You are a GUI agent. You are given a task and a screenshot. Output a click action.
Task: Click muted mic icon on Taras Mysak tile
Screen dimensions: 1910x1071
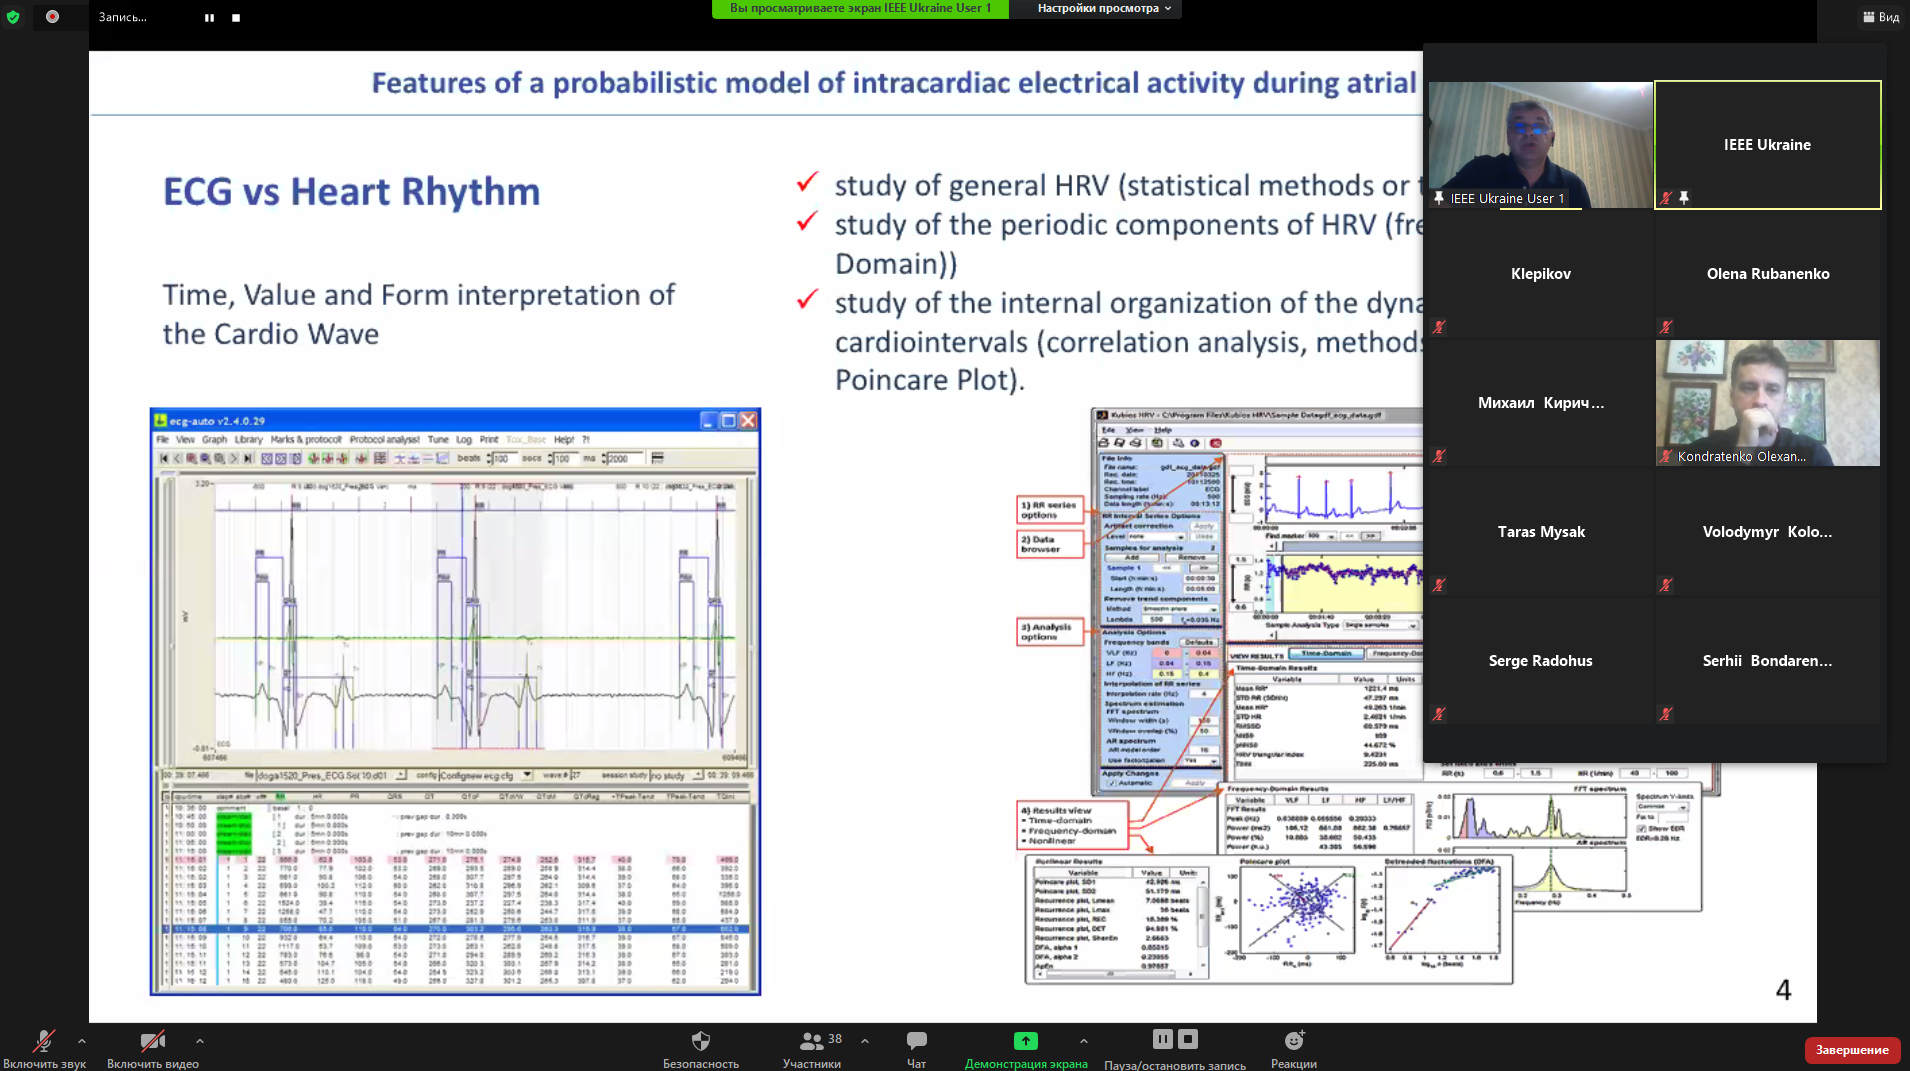[1439, 585]
